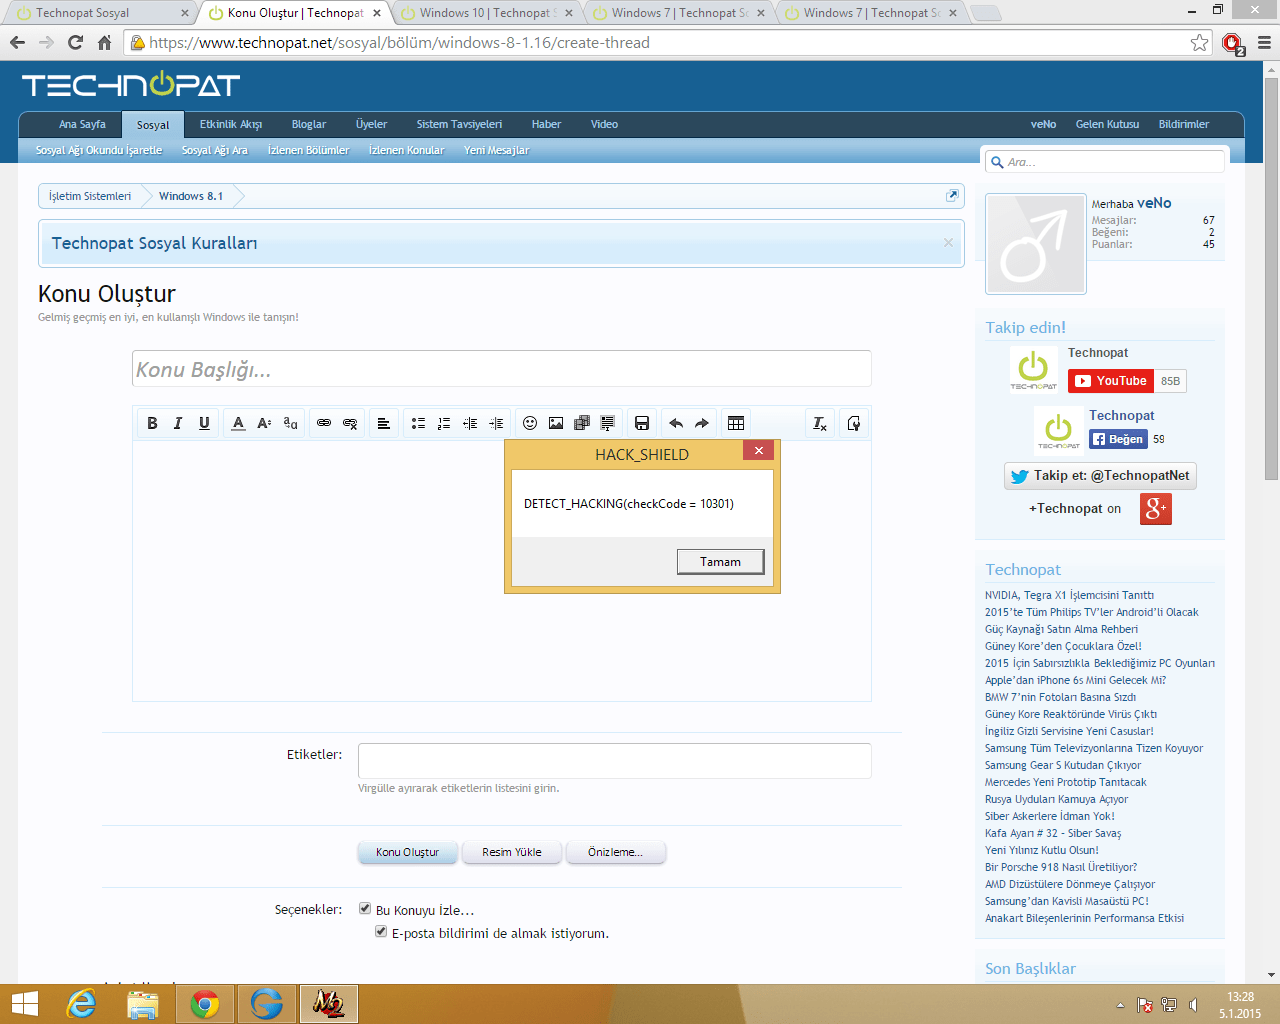Insert an unordered bullet list

click(x=418, y=423)
